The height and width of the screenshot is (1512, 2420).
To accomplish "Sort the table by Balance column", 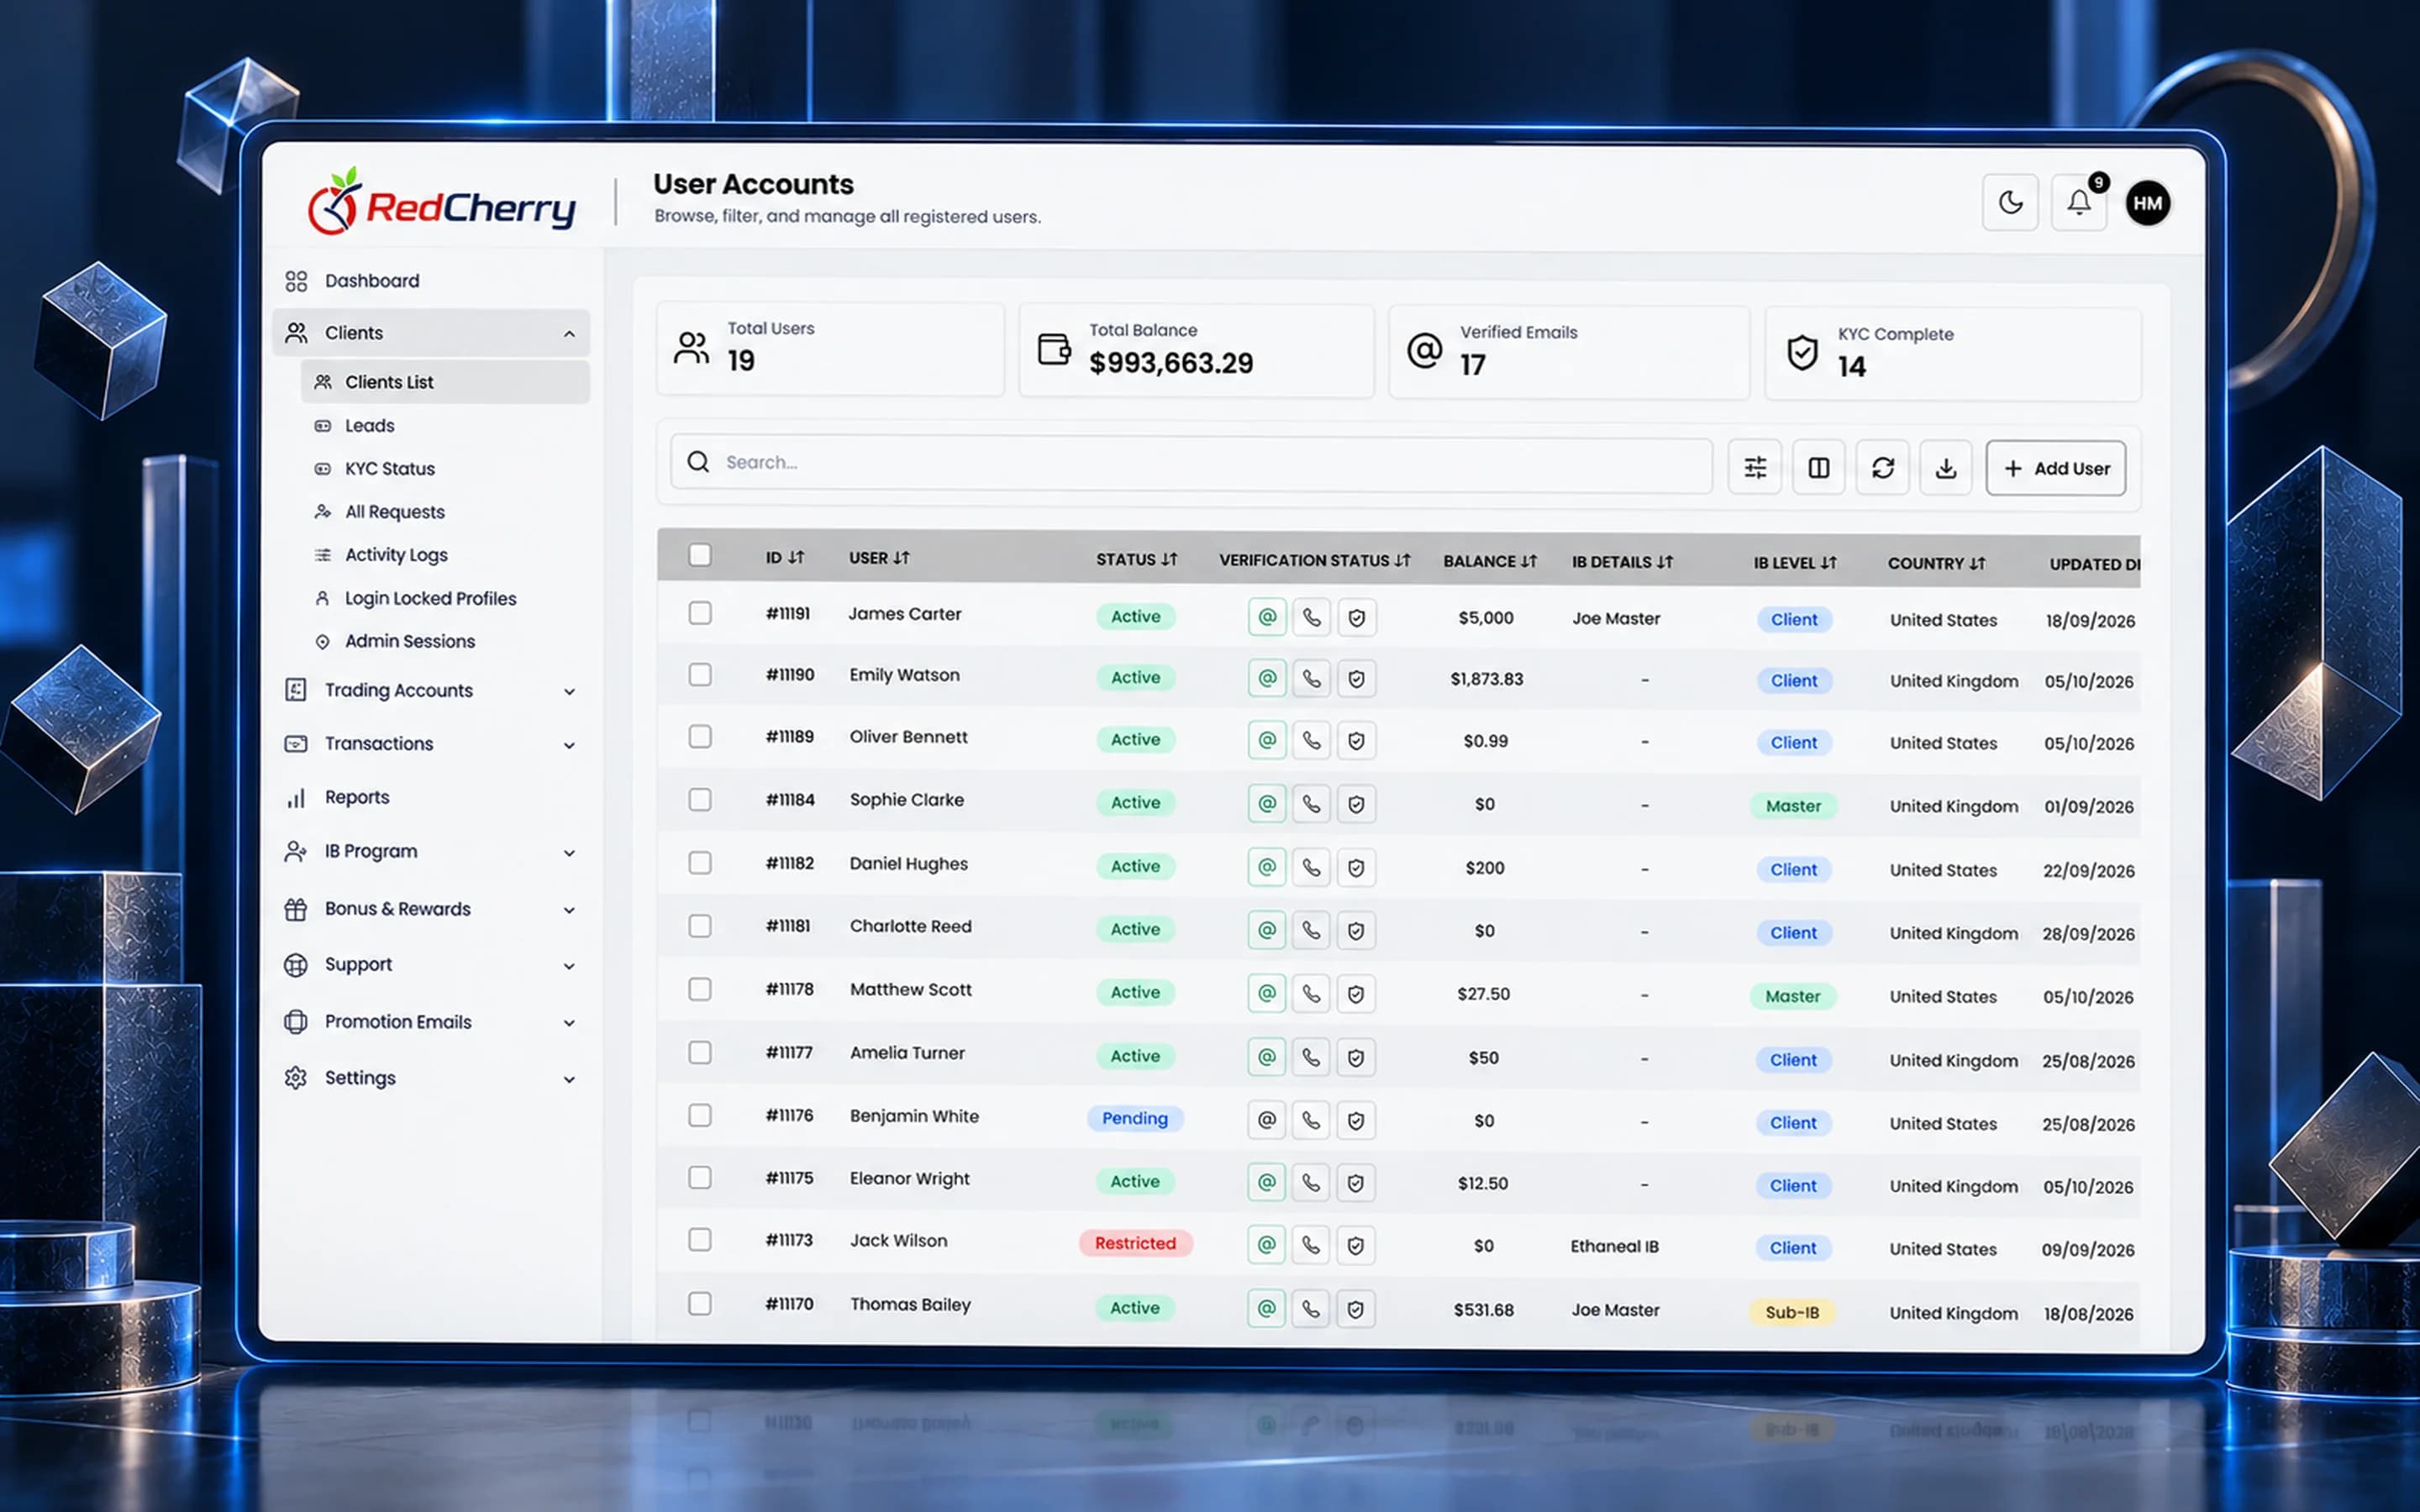I will coord(1490,561).
